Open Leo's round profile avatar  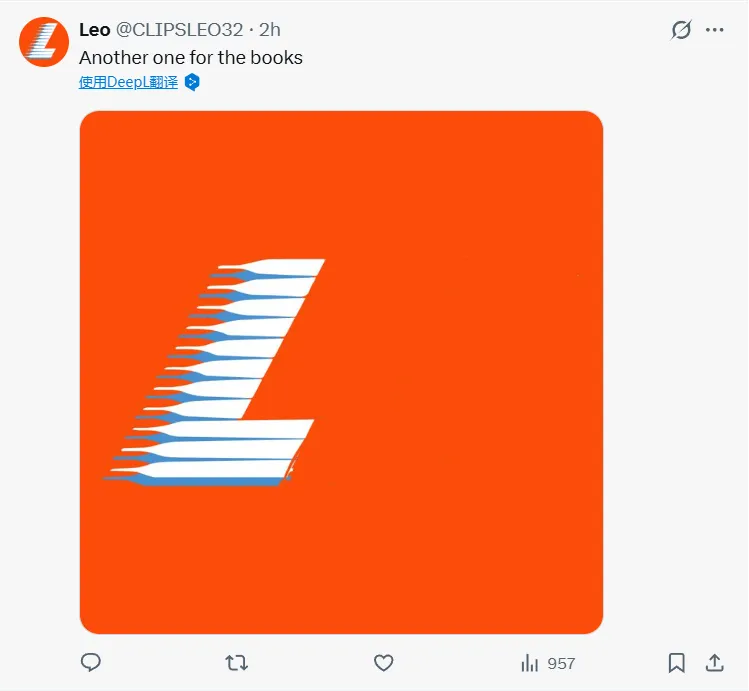point(43,42)
